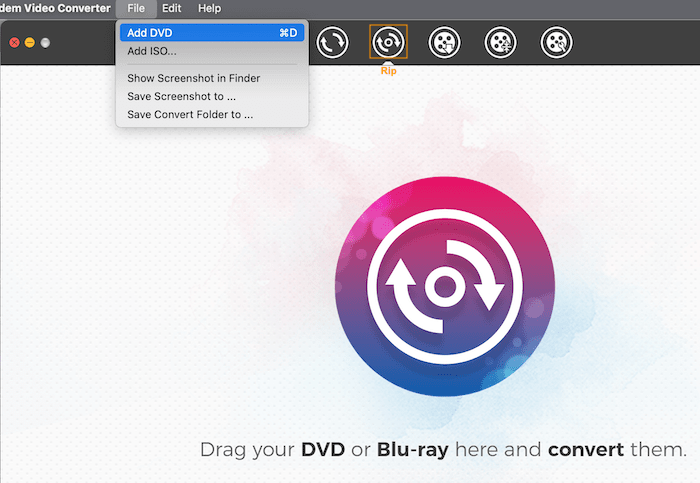Select the highlighted Rip disc icon
This screenshot has height=483, width=700.
(x=388, y=42)
